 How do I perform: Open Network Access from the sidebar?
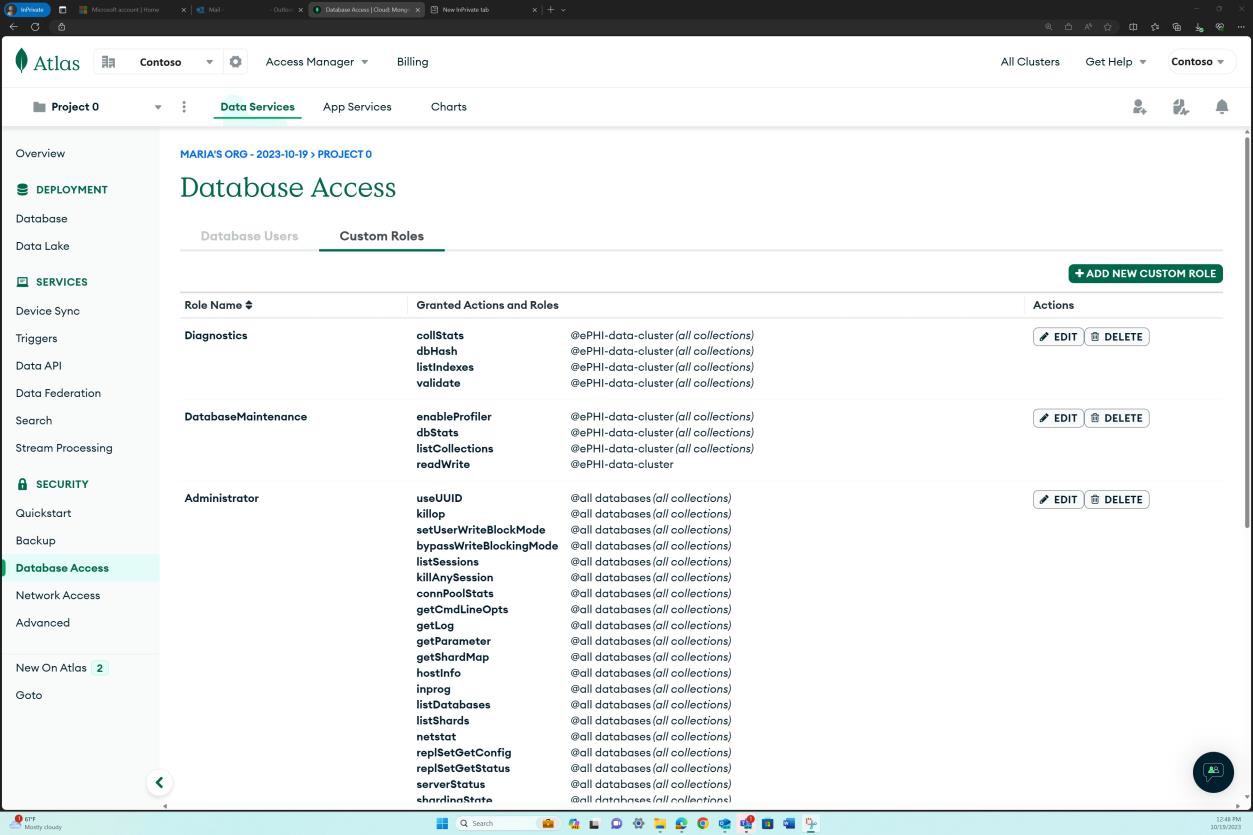[57, 595]
